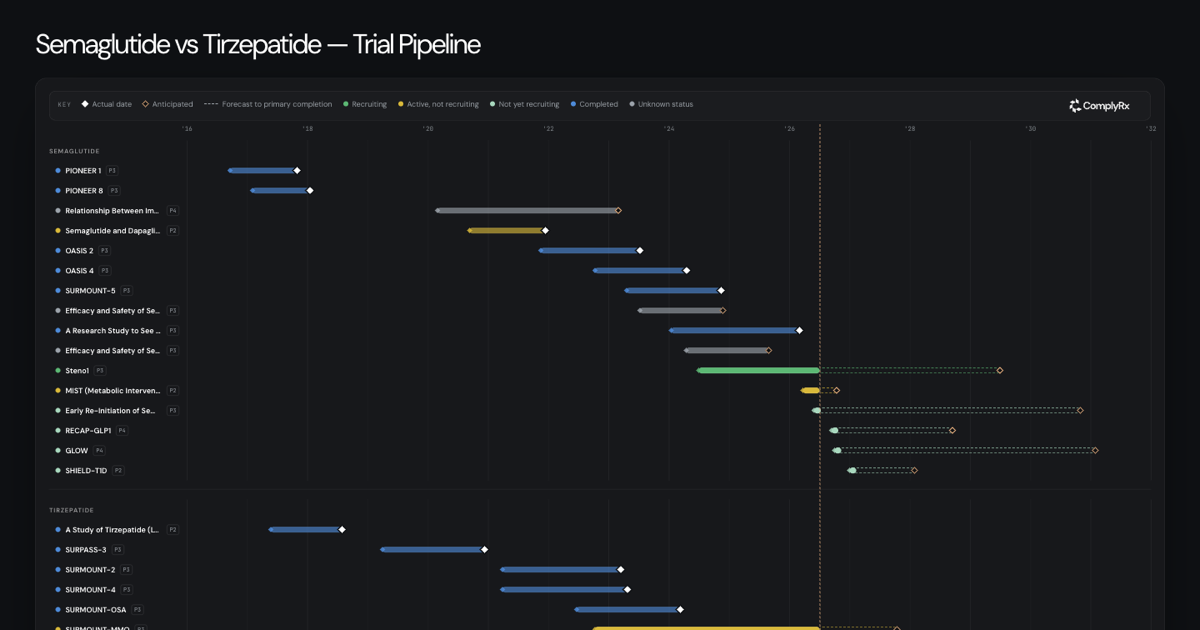Viewport: 1200px width, 630px height.
Task: Select the Completed legend item
Action: (594, 104)
